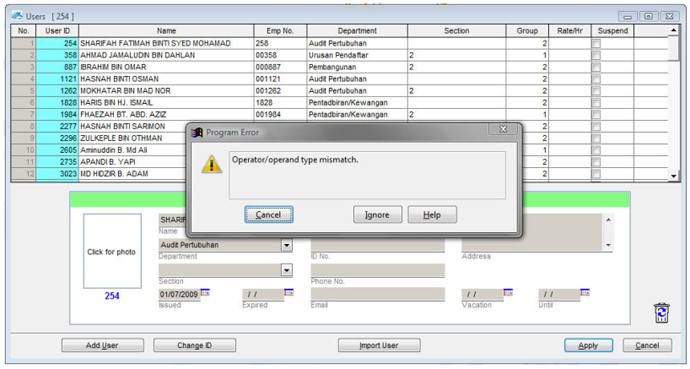Open calendar picker for Expired date
The height and width of the screenshot is (369, 690).
tap(289, 292)
